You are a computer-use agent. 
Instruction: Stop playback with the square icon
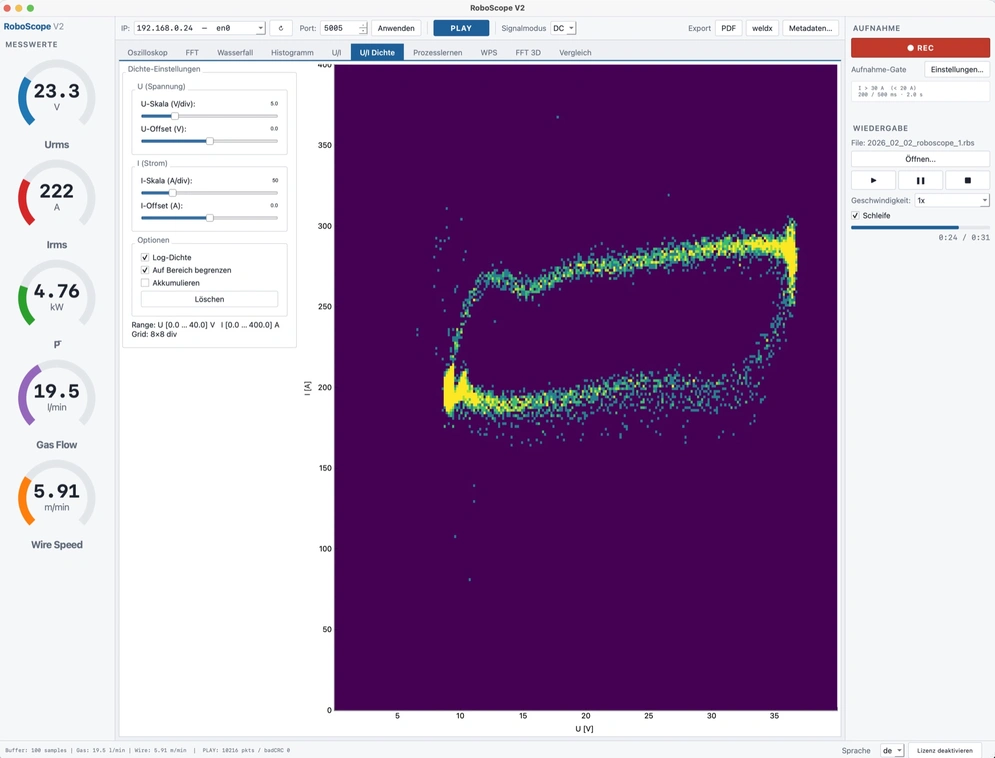coord(967,180)
